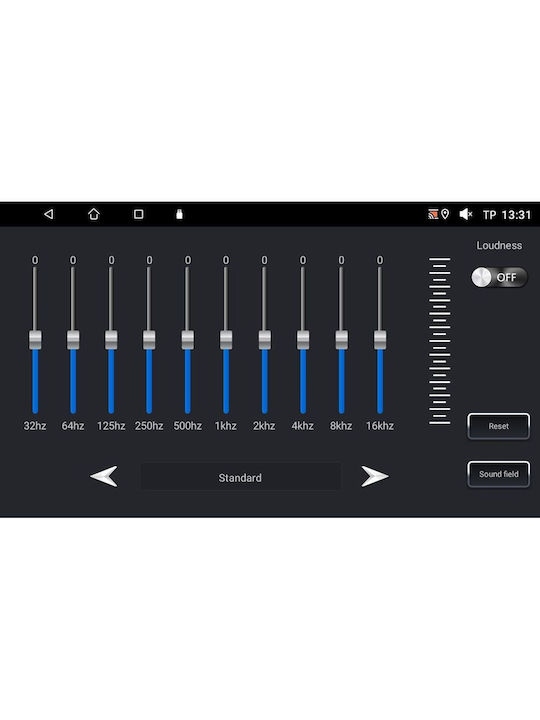Tap the 64hz frequency label

click(73, 426)
